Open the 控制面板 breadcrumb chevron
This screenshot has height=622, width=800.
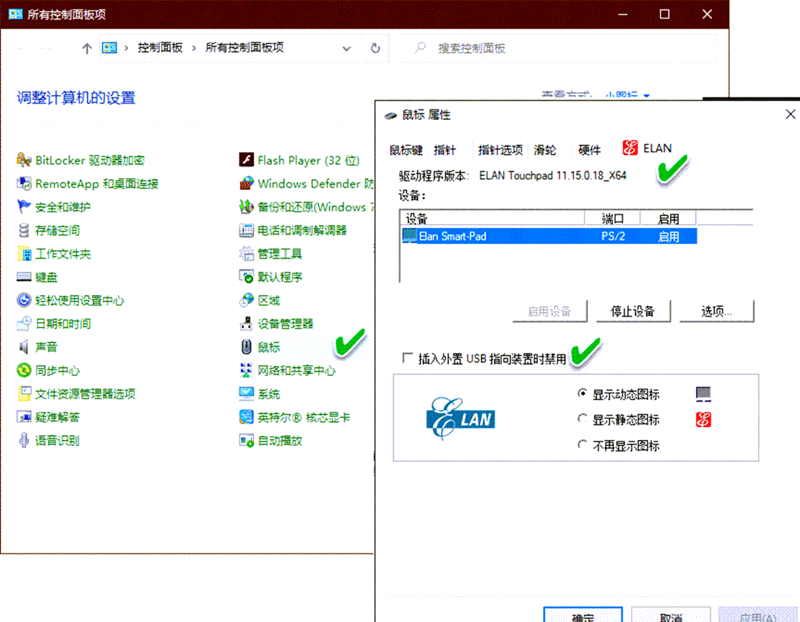tap(196, 48)
